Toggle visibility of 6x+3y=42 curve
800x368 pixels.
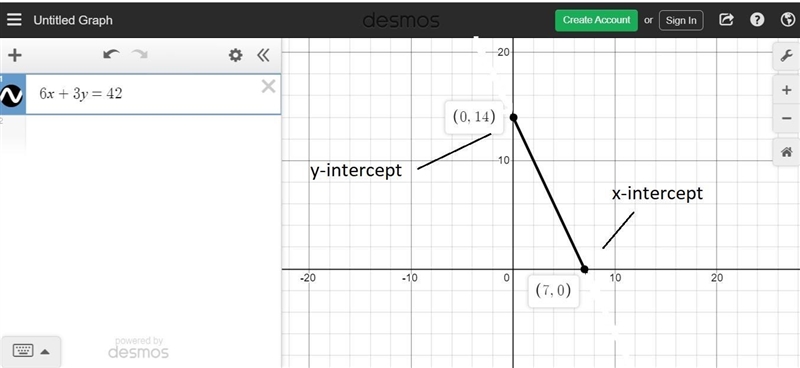(11, 95)
